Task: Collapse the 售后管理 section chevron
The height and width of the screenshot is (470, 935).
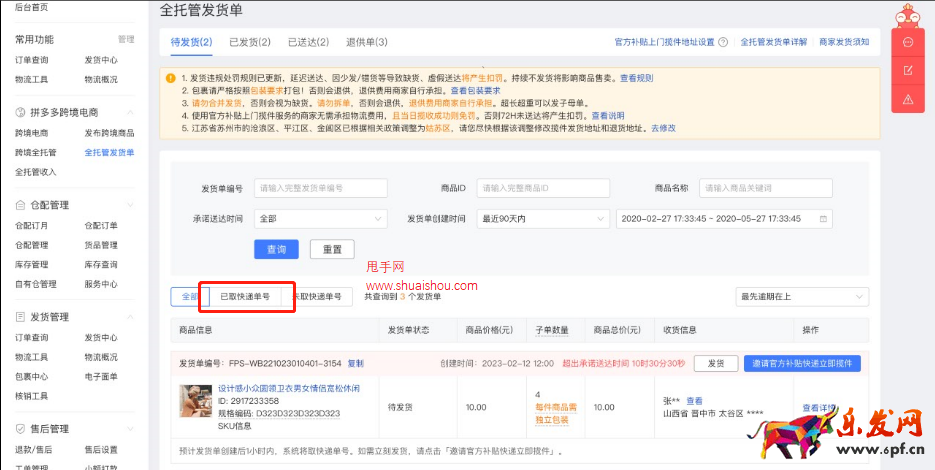Action: (x=131, y=429)
